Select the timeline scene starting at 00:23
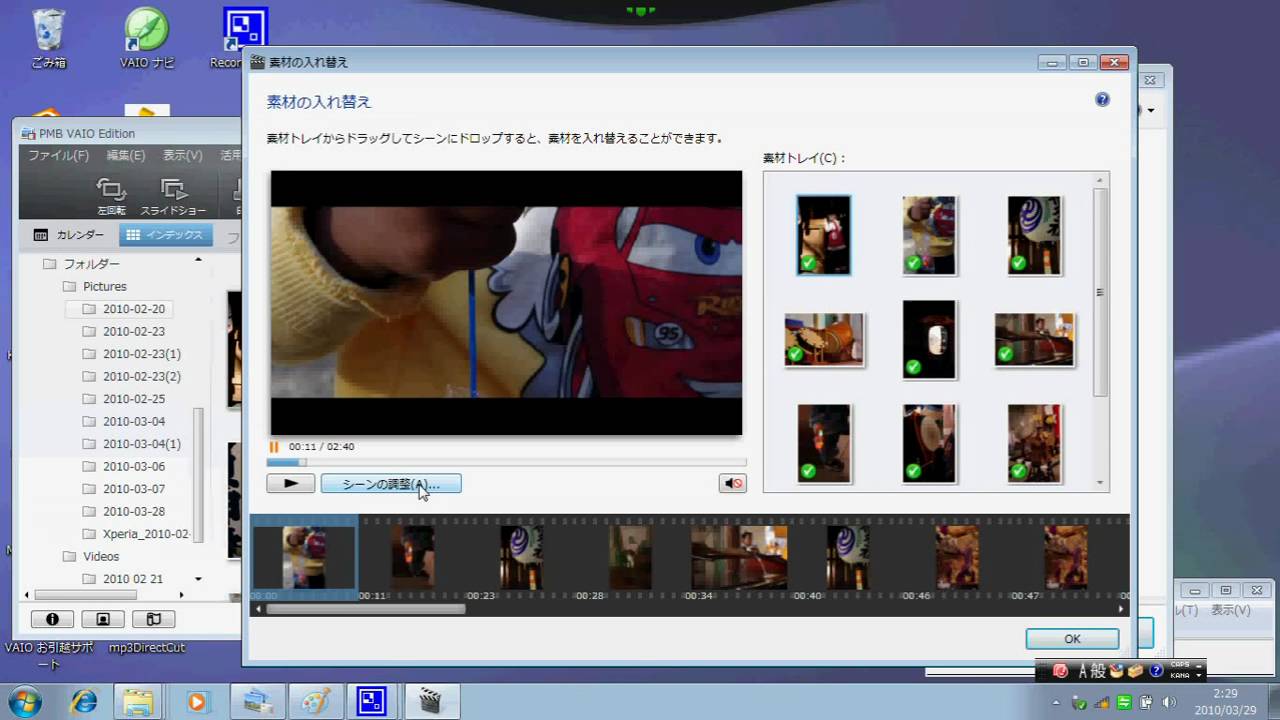This screenshot has height=720, width=1280. click(x=521, y=558)
